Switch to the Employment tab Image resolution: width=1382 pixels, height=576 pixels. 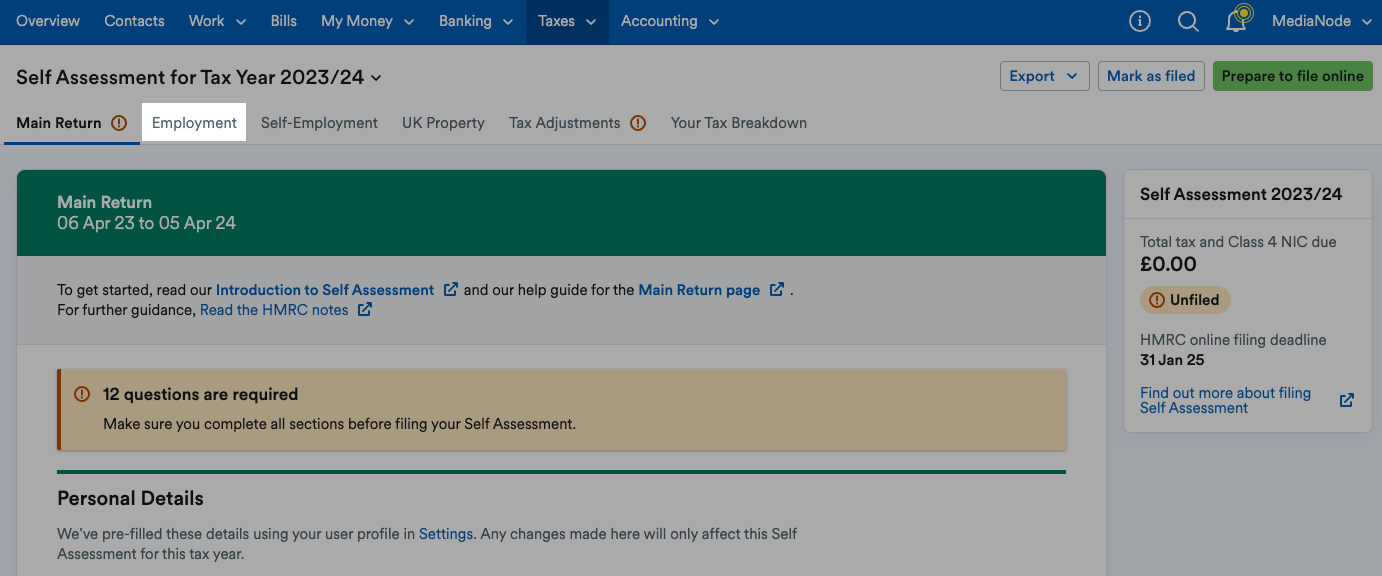[194, 123]
